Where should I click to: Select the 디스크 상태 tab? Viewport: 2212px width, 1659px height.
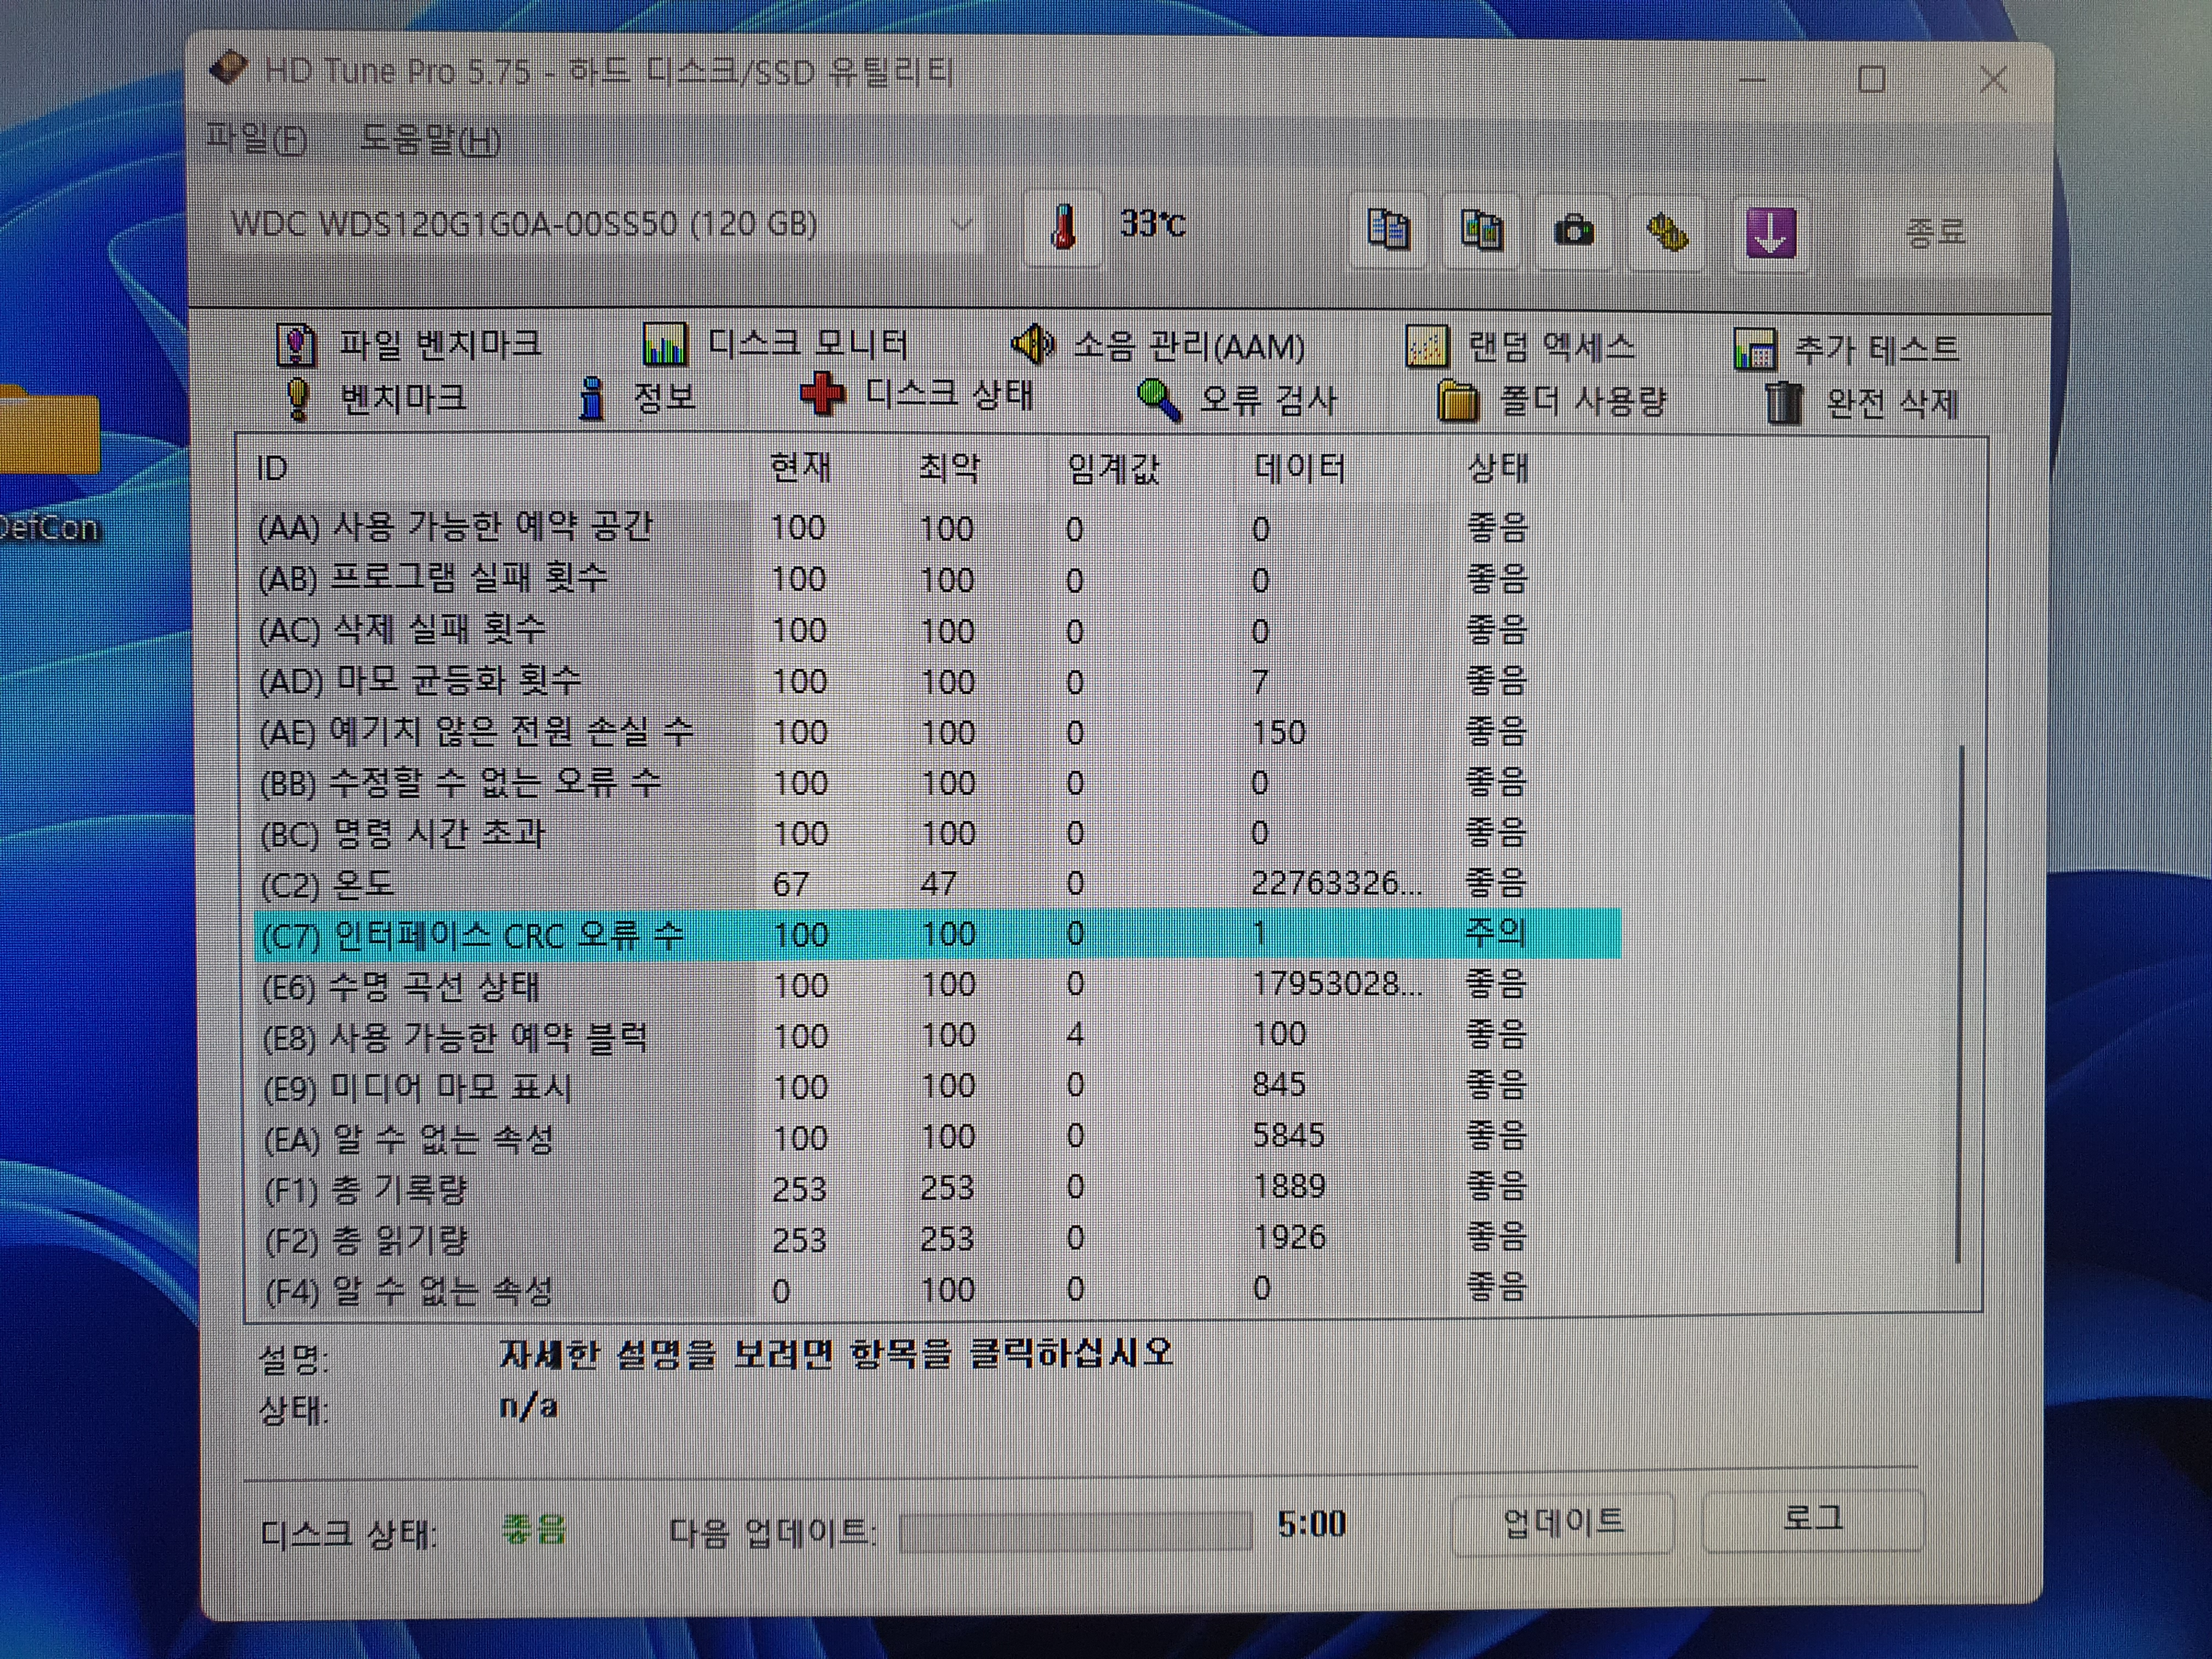[917, 395]
